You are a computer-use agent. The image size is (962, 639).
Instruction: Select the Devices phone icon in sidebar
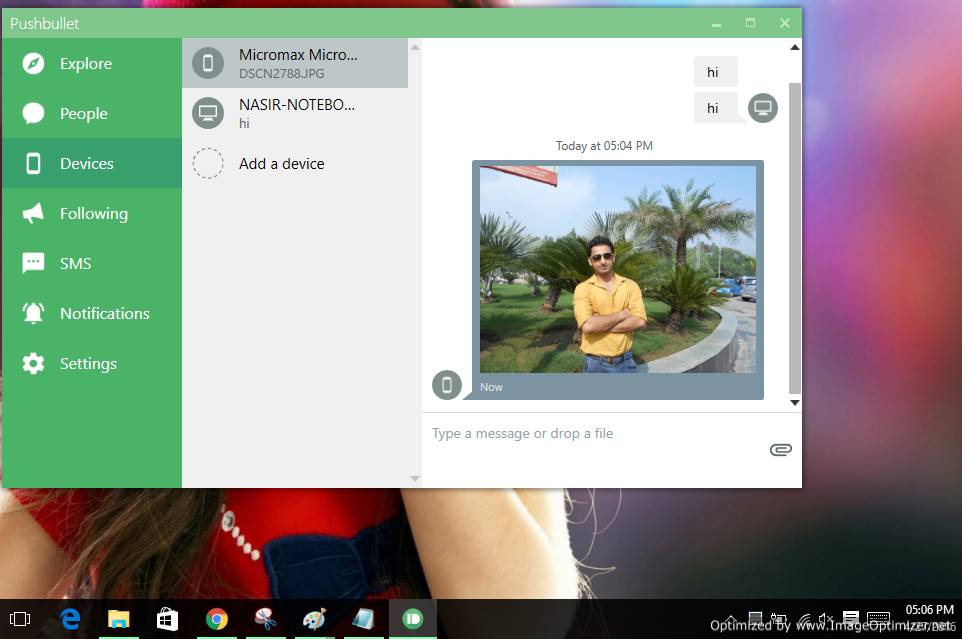point(33,164)
